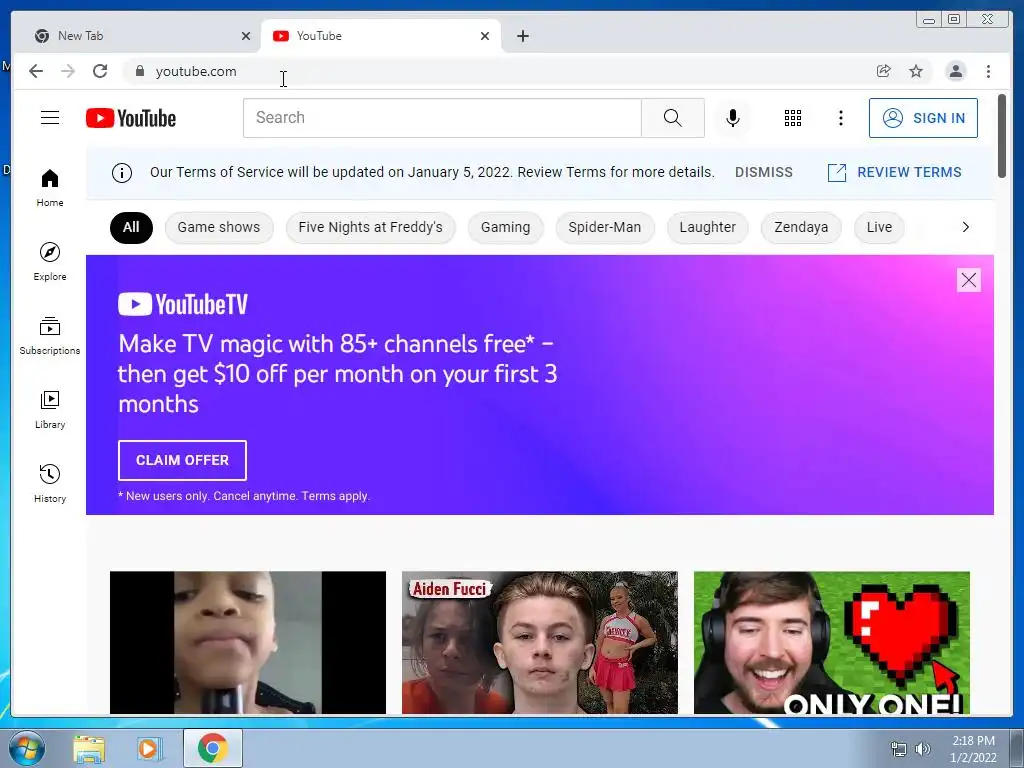Select the Gaming chip
The image size is (1024, 768).
pos(505,227)
